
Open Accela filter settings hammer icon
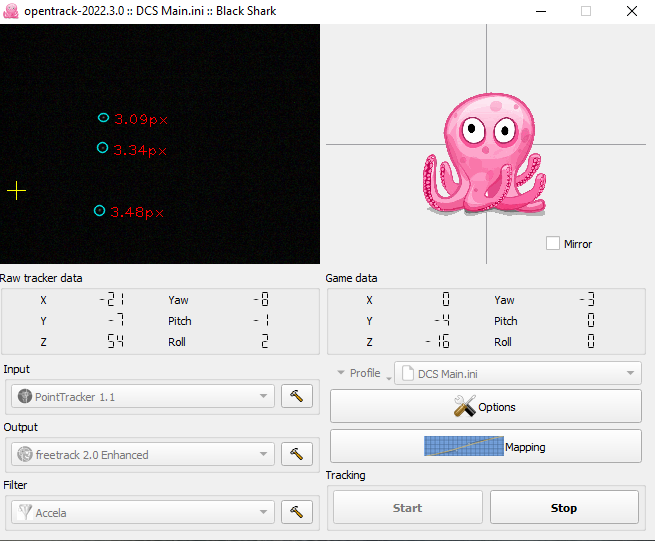point(296,513)
